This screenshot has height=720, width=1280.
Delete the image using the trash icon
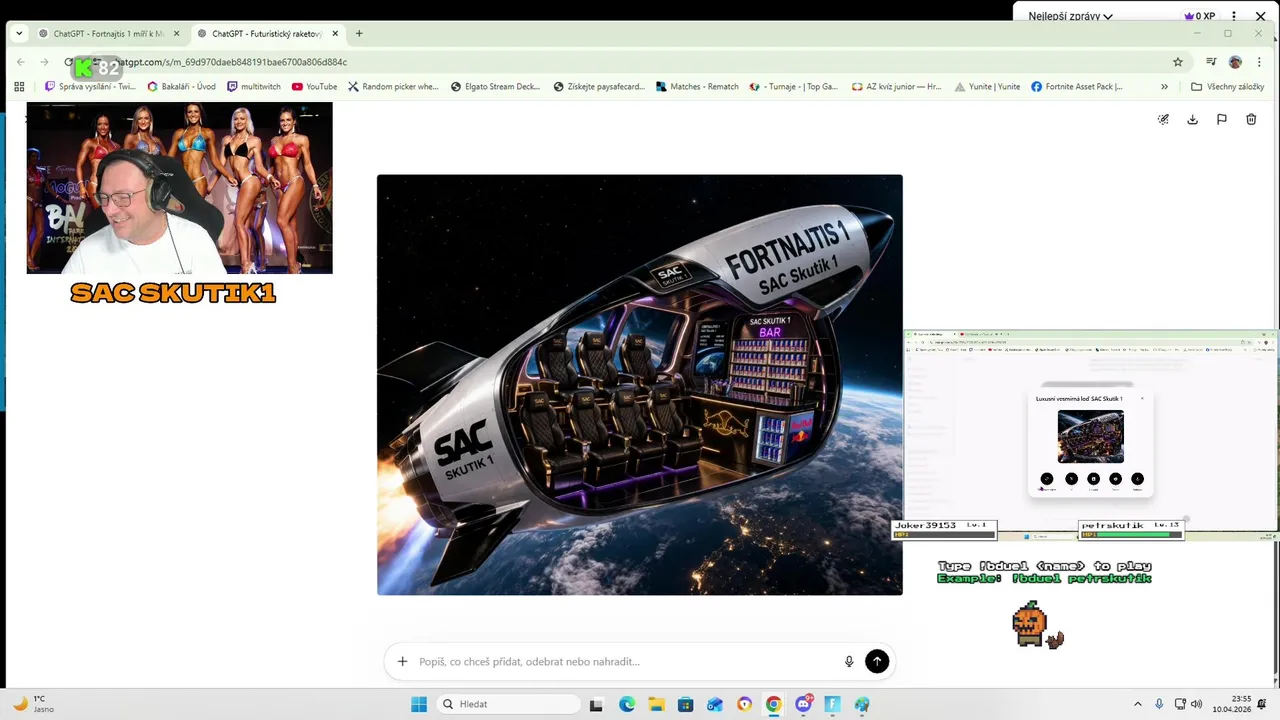[1251, 119]
